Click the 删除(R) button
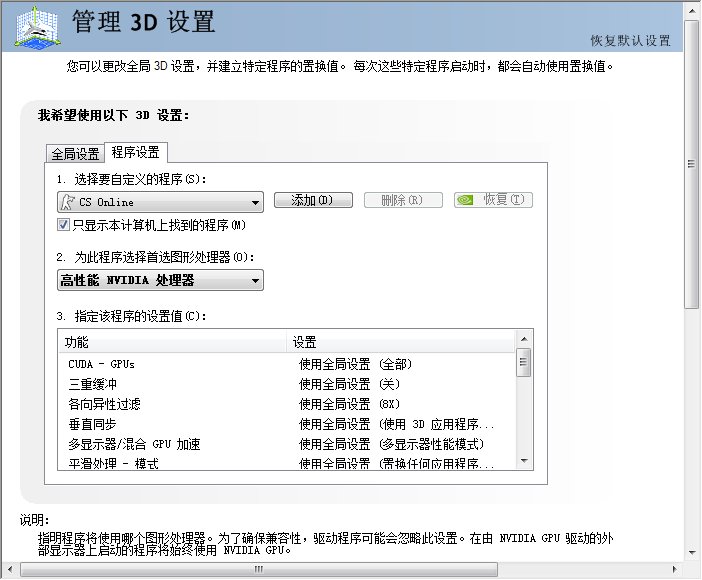This screenshot has width=702, height=580. tap(403, 200)
